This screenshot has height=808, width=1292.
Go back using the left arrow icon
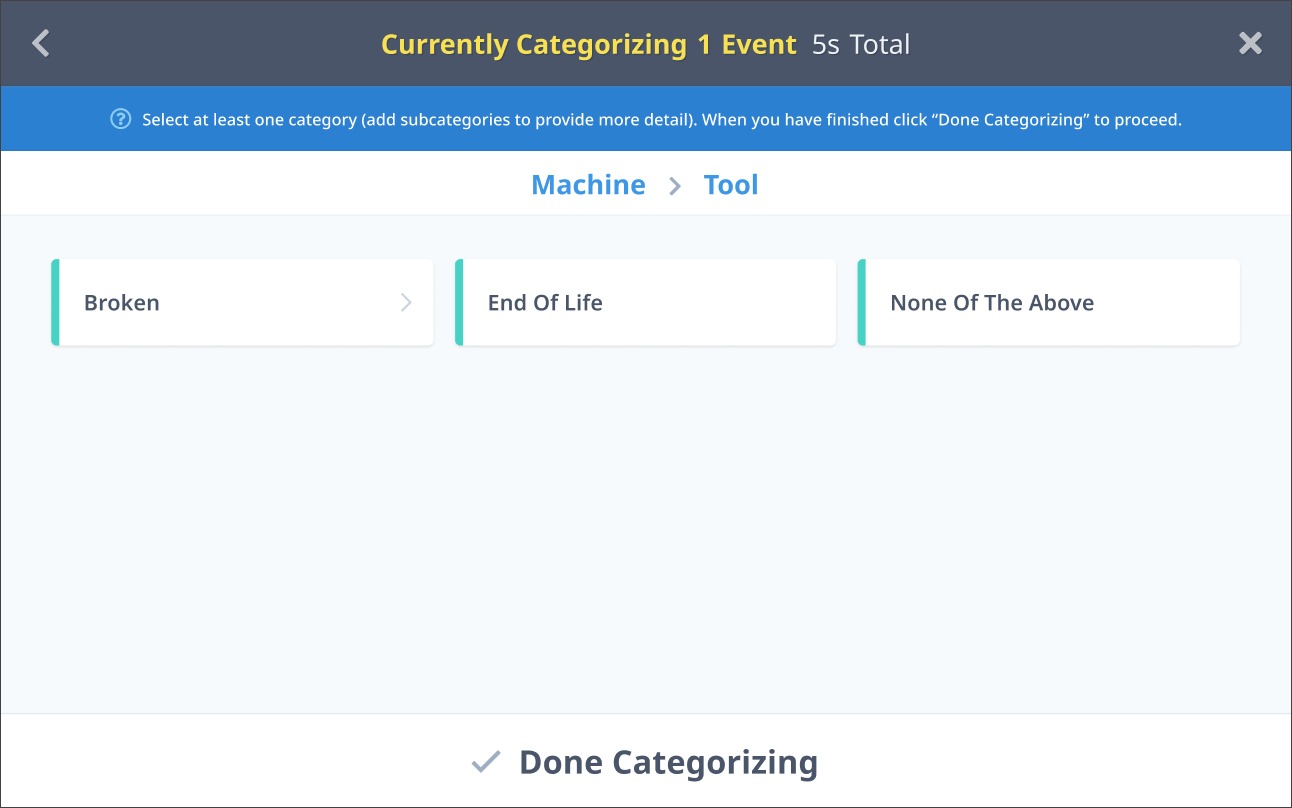[40, 43]
